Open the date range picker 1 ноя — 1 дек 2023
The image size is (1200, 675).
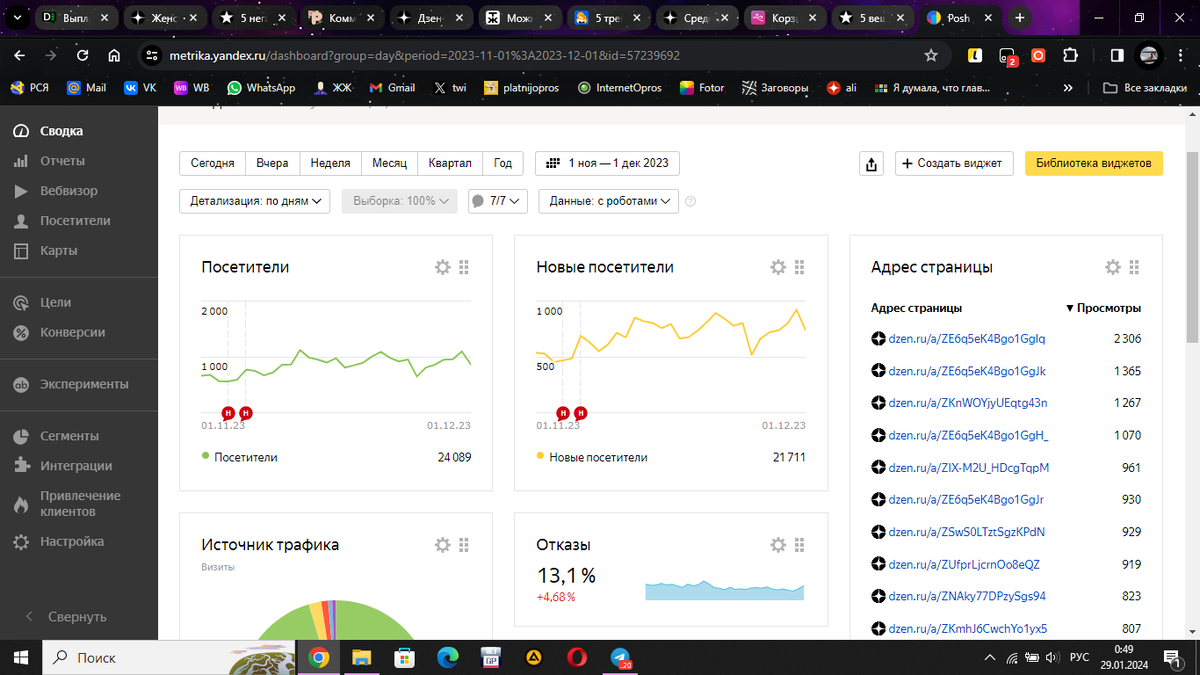[608, 163]
